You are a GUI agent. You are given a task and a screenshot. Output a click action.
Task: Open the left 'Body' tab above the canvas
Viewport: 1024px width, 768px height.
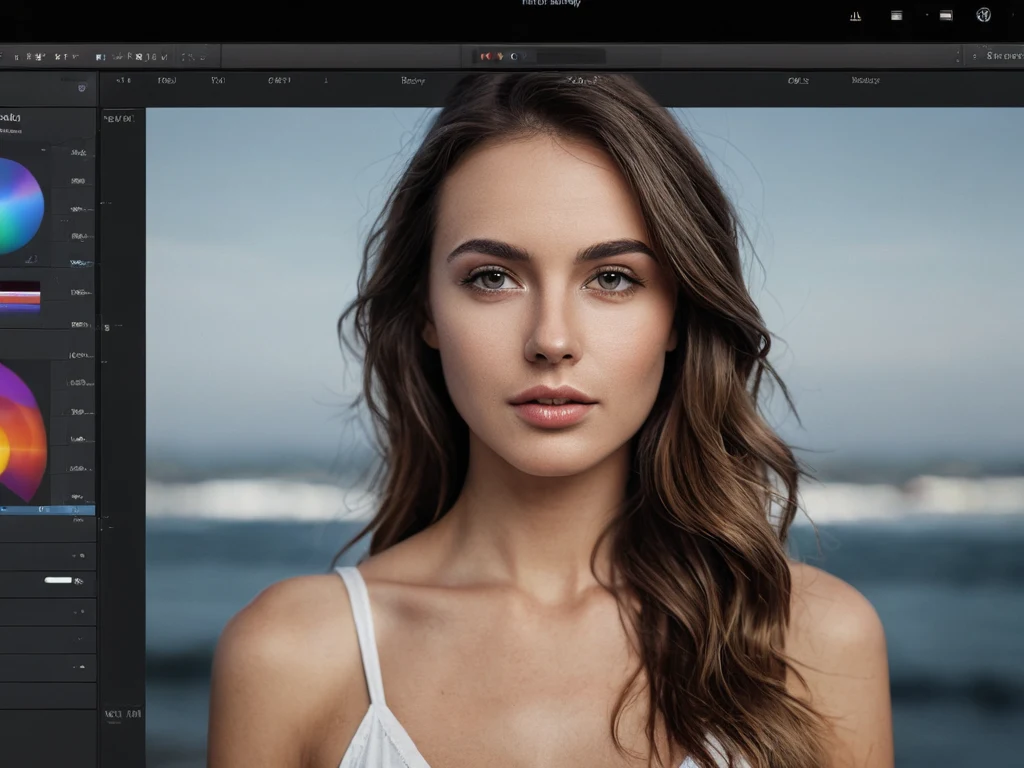[x=412, y=81]
